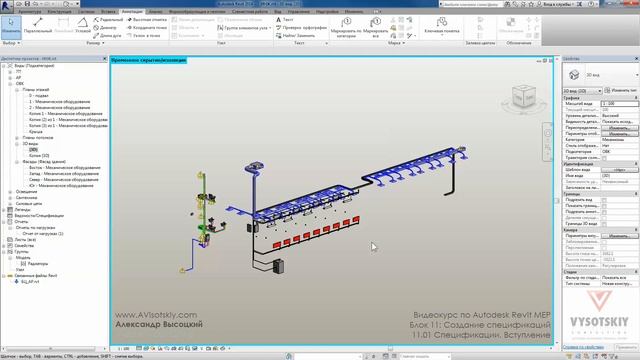Image resolution: width=640 pixels, height=360 pixels.
Task: Open the Insert (Вставка) ribbon tab
Action: [108, 12]
